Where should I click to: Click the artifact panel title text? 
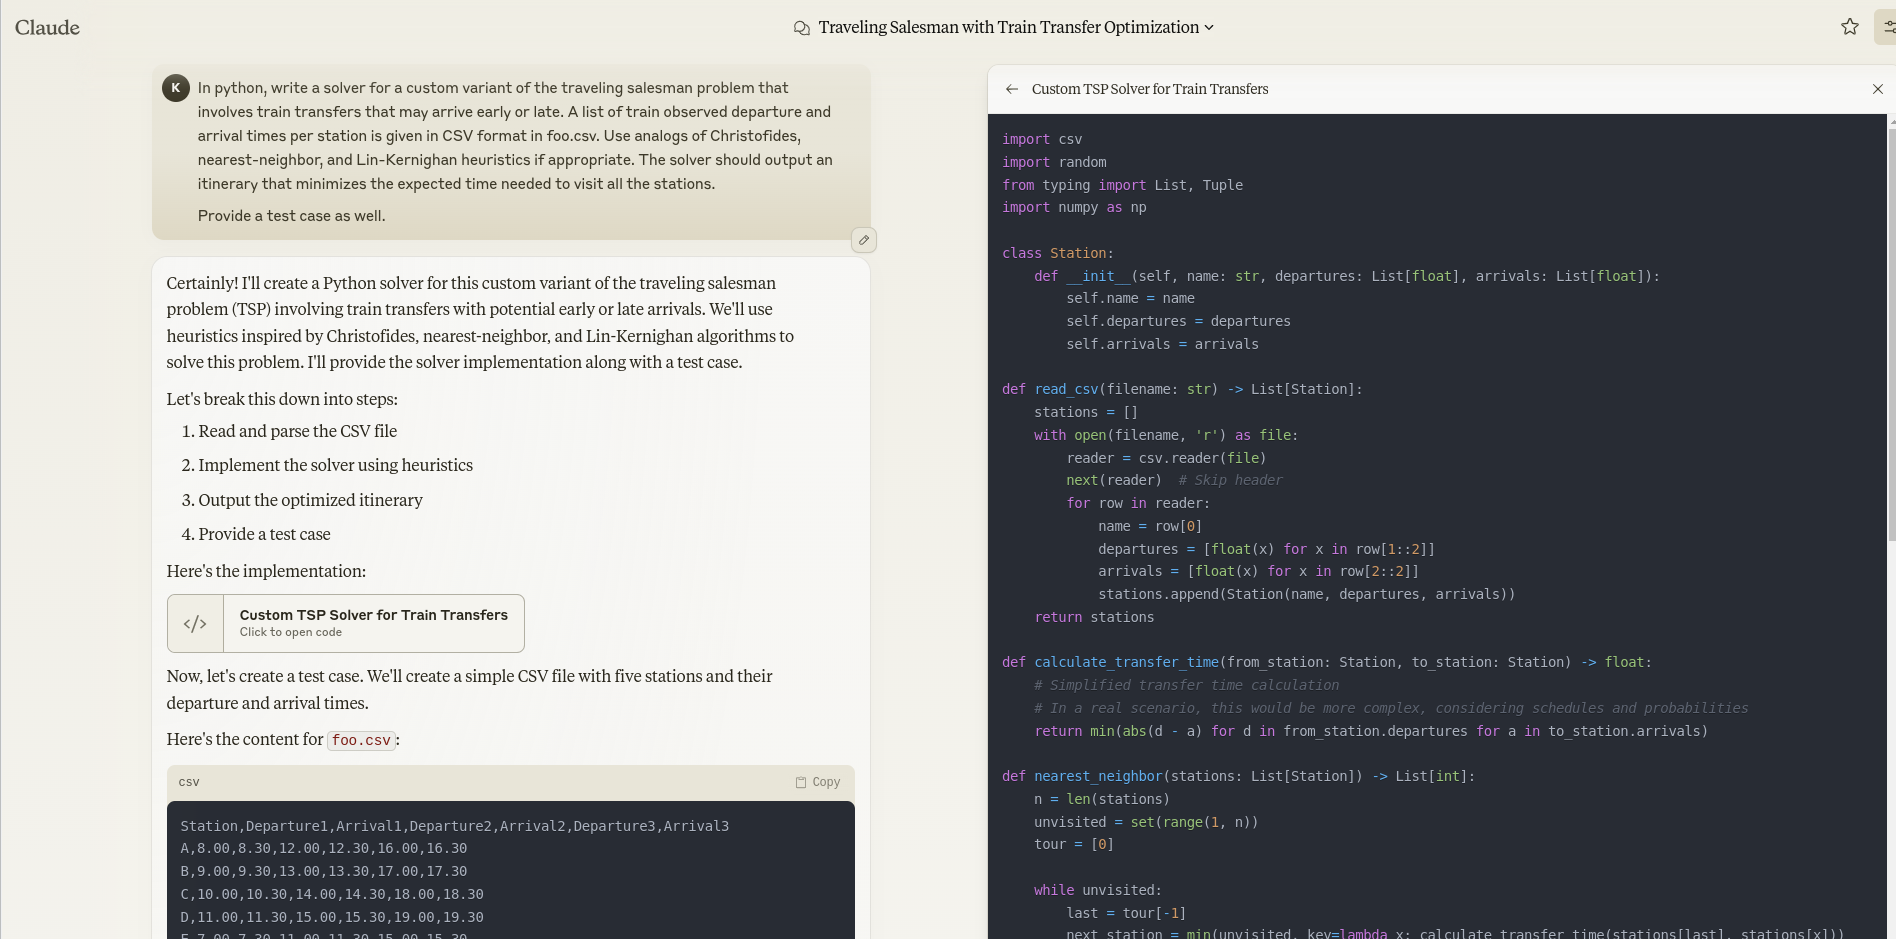click(x=1150, y=89)
